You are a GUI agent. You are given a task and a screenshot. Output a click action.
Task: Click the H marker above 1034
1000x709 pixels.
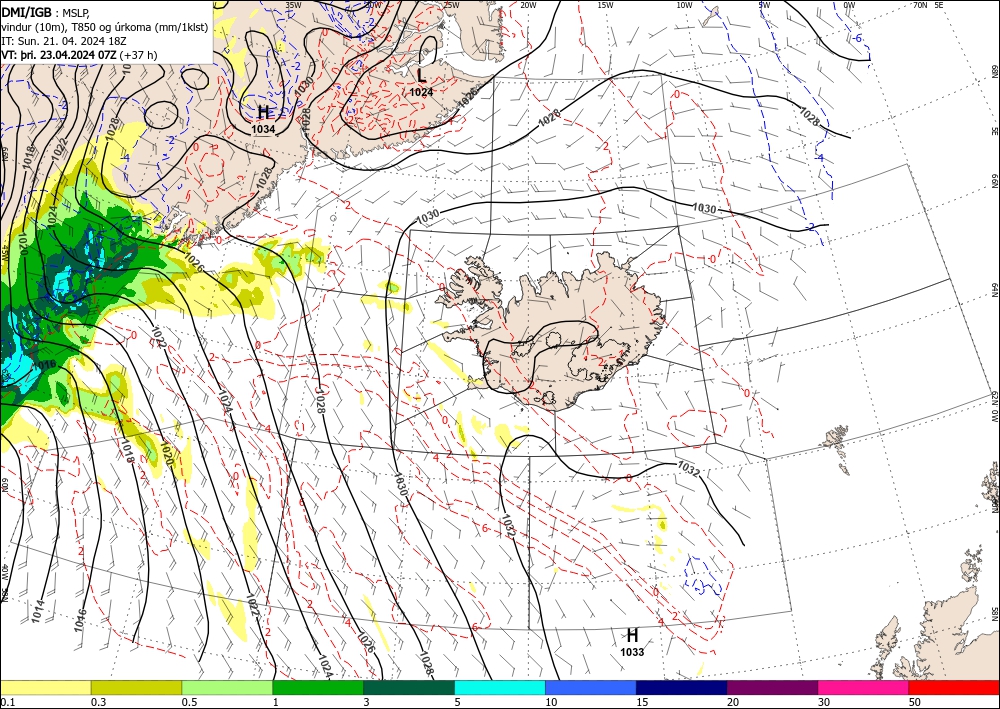(x=264, y=113)
